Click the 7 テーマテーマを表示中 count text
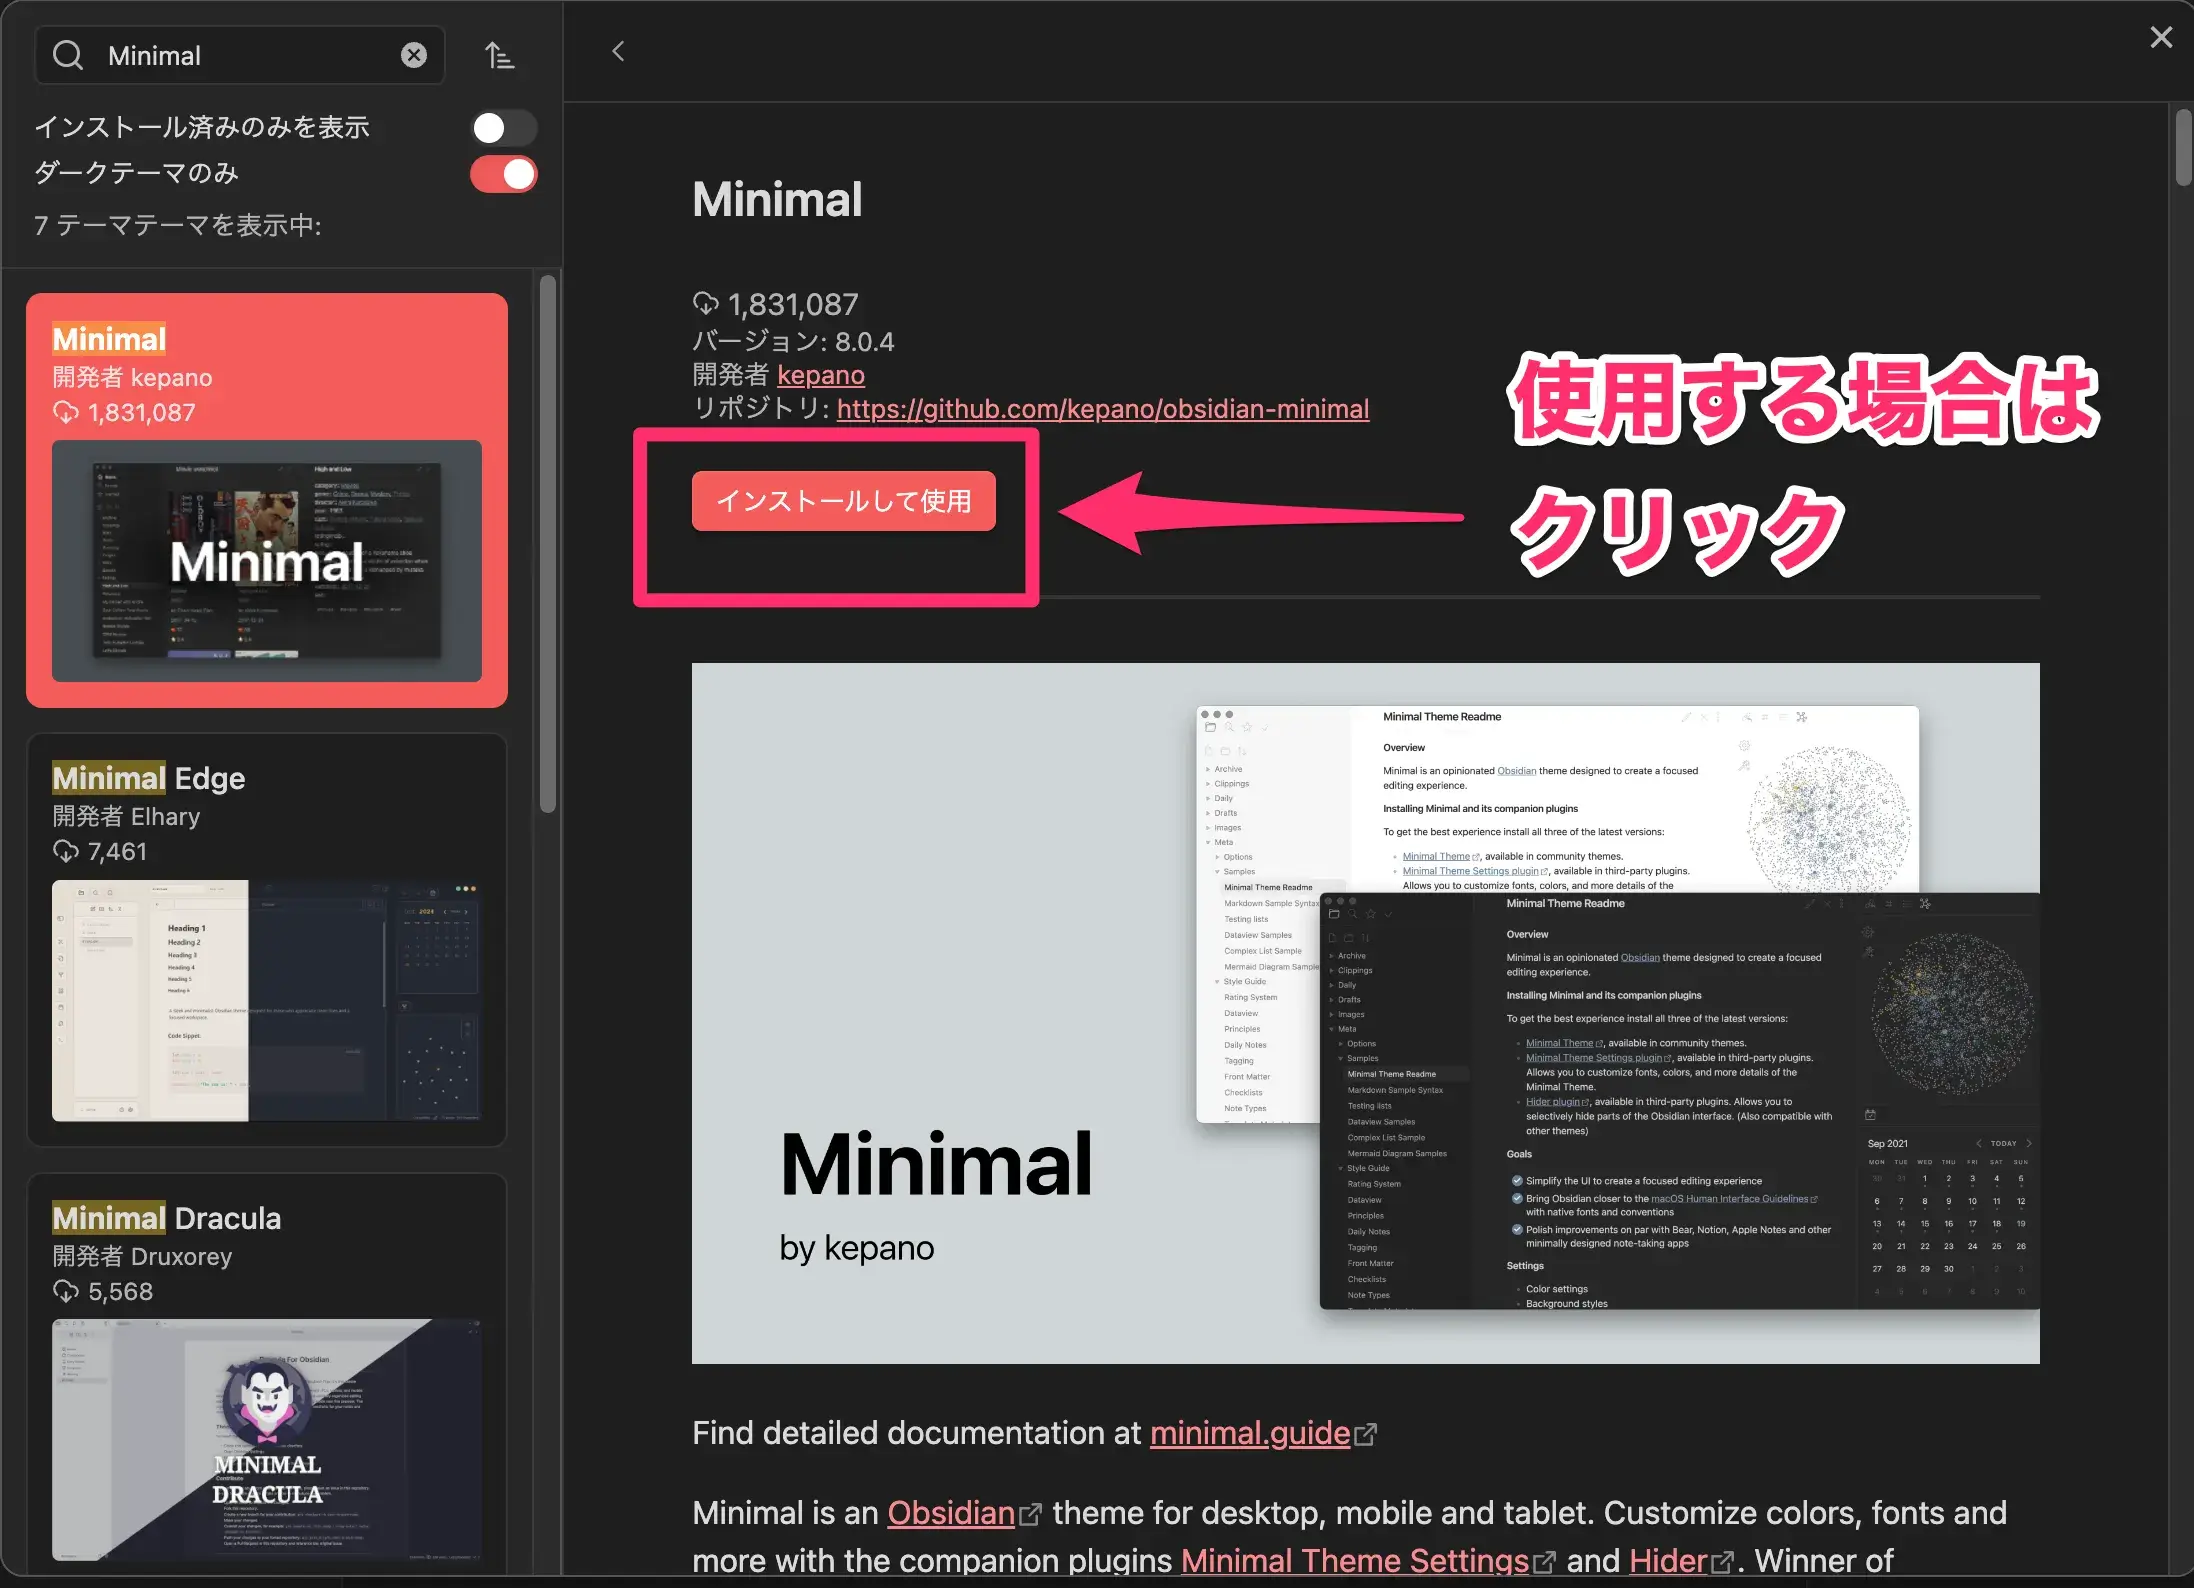 [178, 225]
